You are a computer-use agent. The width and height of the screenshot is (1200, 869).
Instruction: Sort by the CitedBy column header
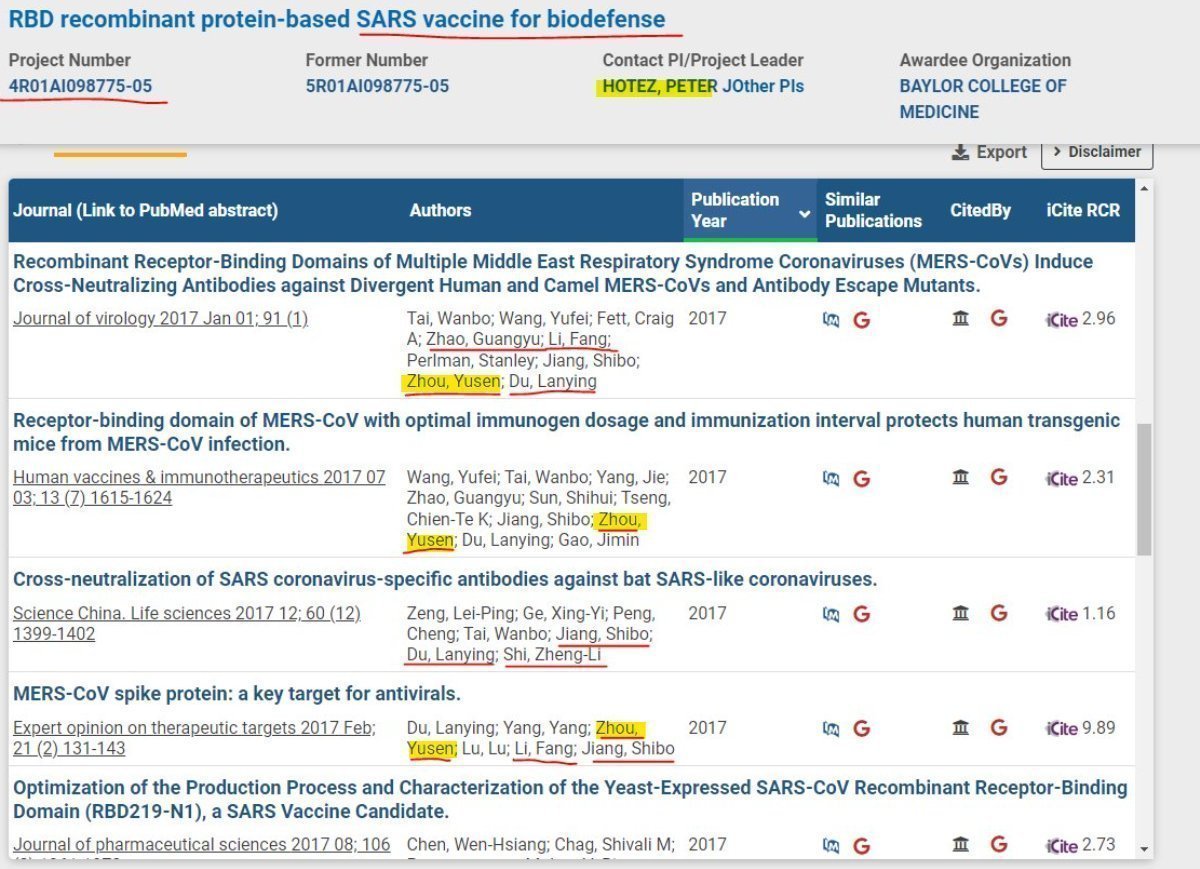[980, 210]
